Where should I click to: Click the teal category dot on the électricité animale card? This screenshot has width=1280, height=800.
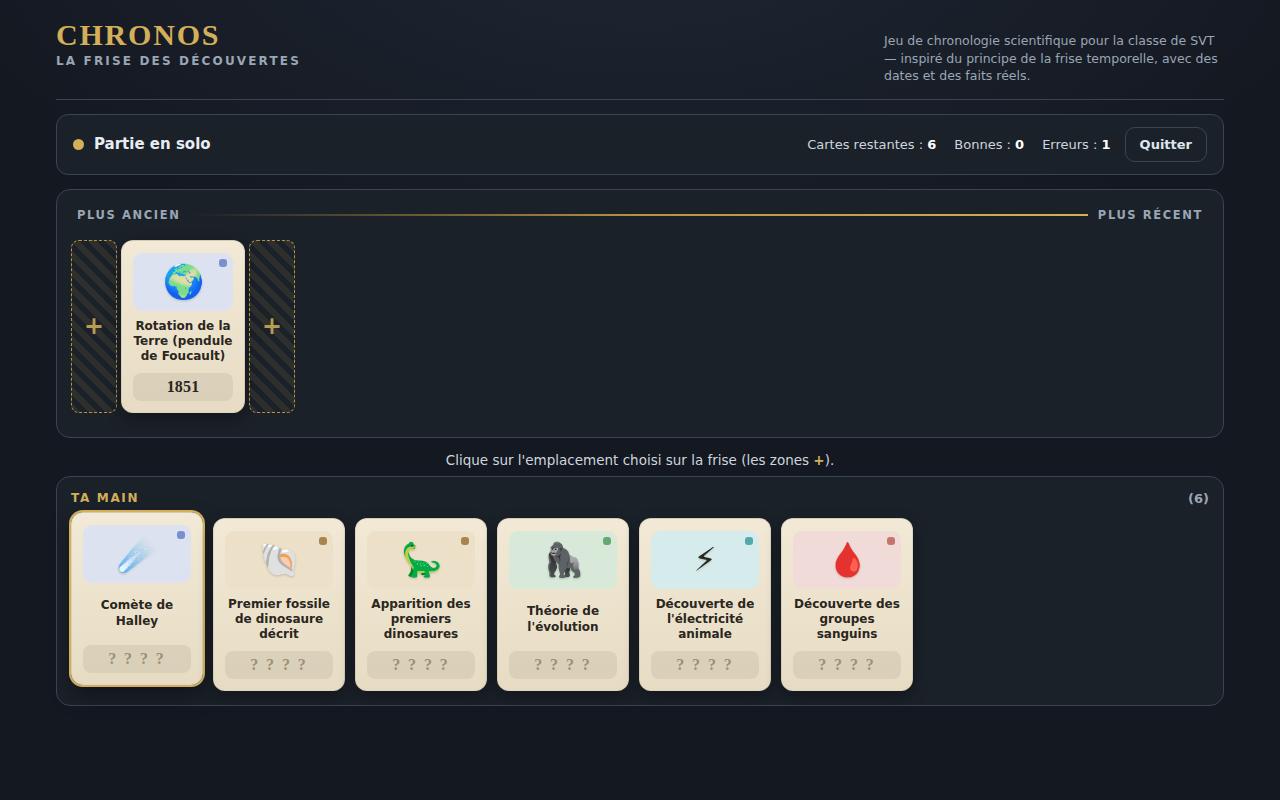[x=749, y=541]
